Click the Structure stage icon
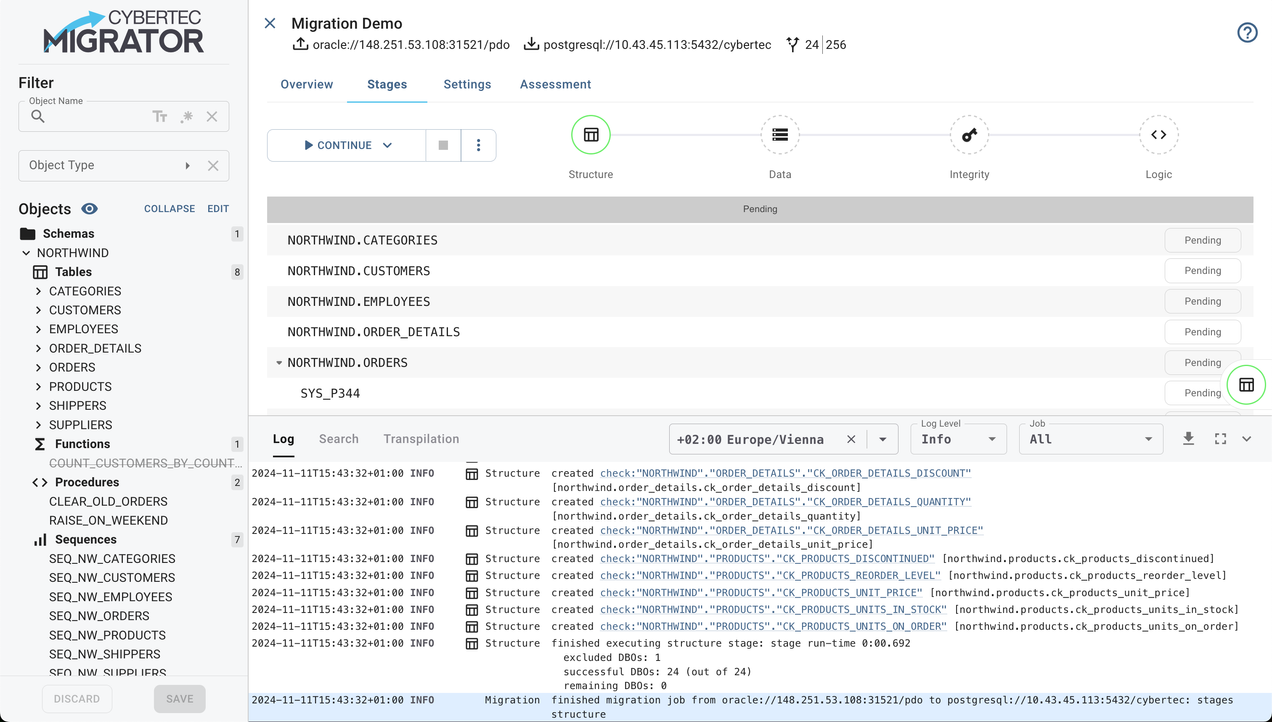 click(591, 135)
